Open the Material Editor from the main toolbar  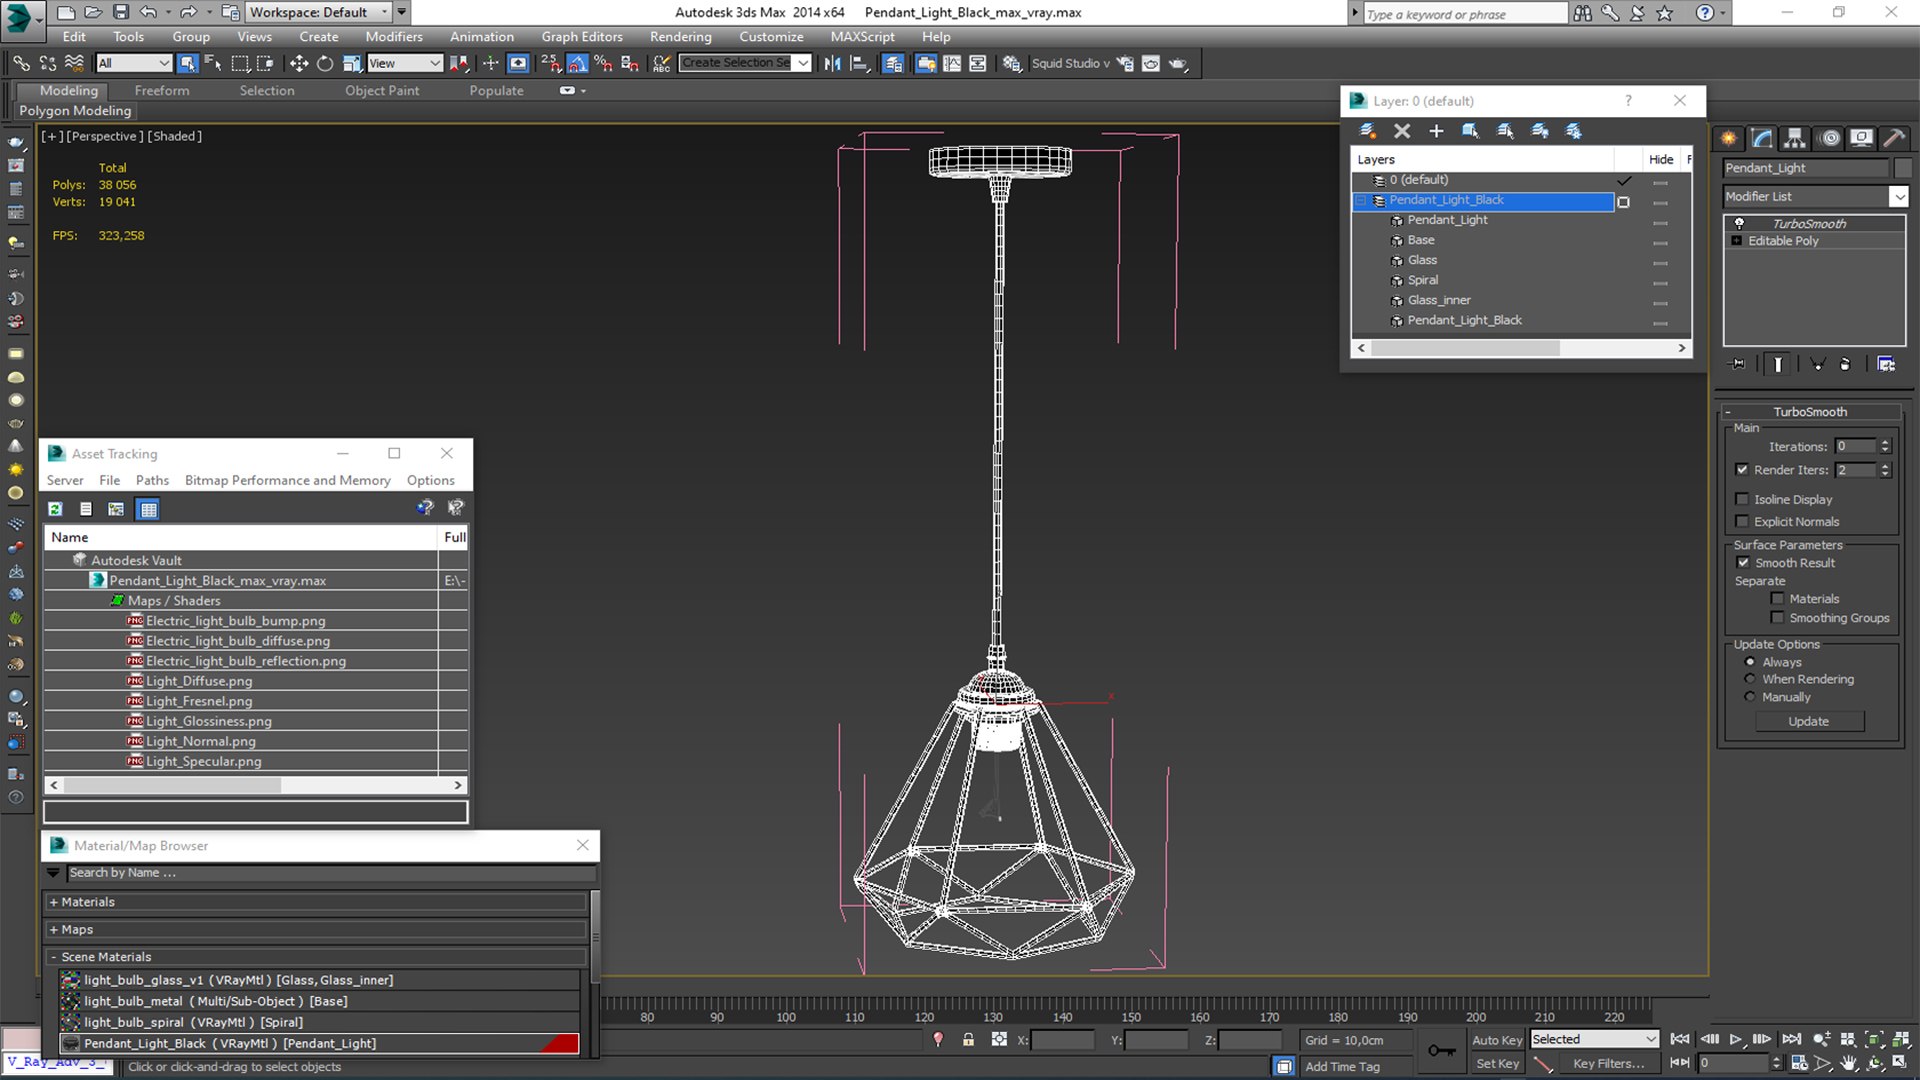(1011, 63)
